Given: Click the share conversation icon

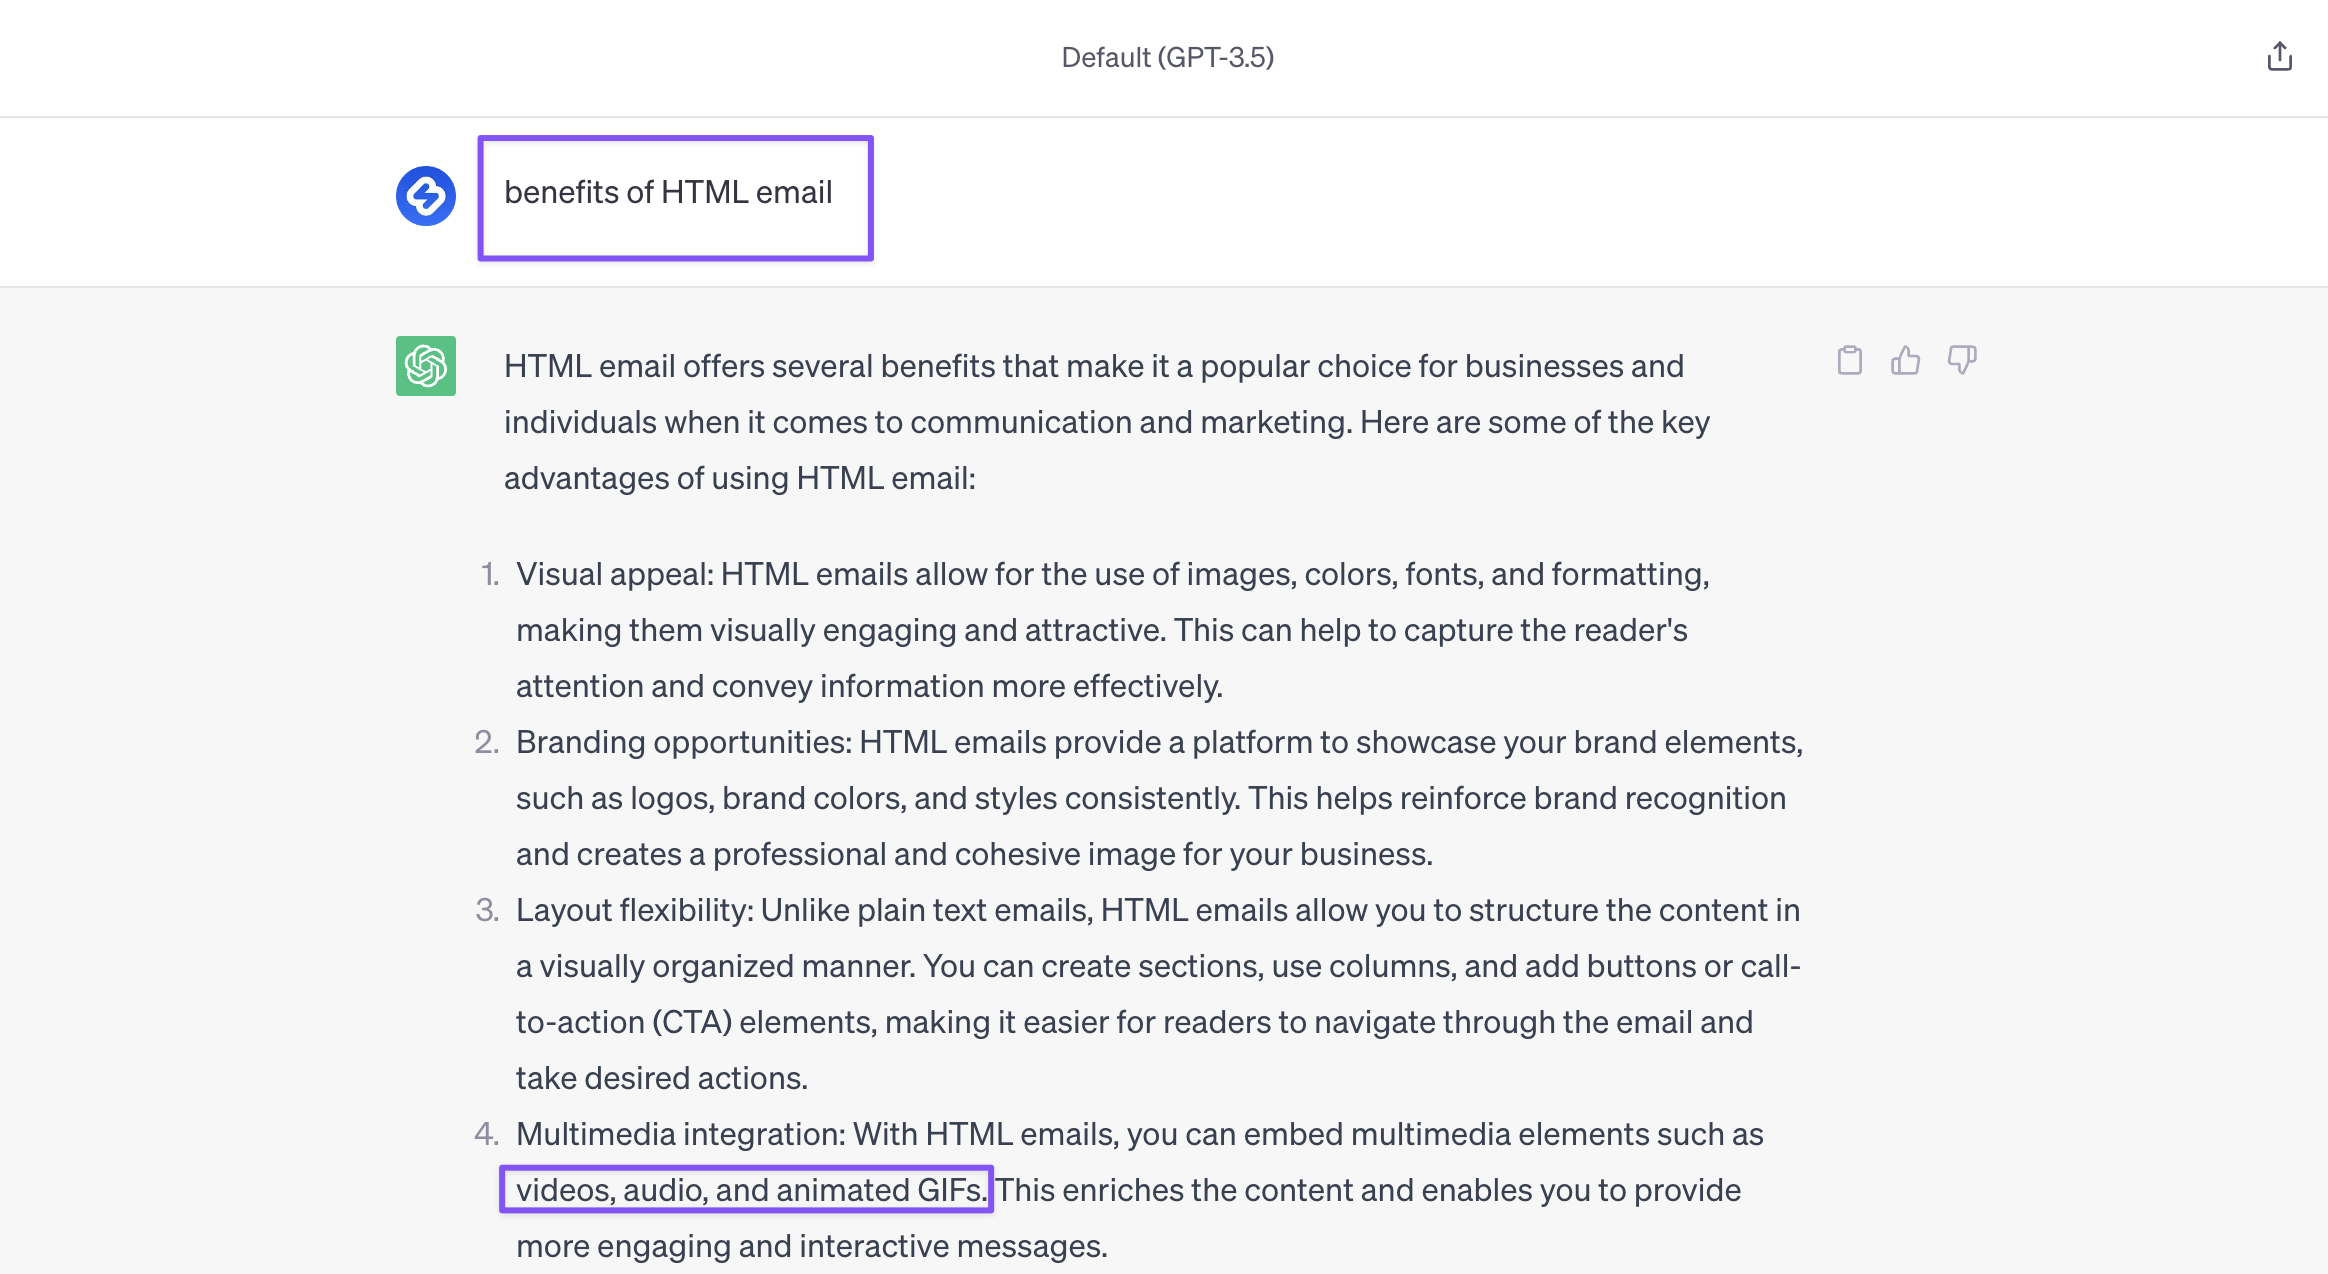Looking at the screenshot, I should coord(2279,57).
